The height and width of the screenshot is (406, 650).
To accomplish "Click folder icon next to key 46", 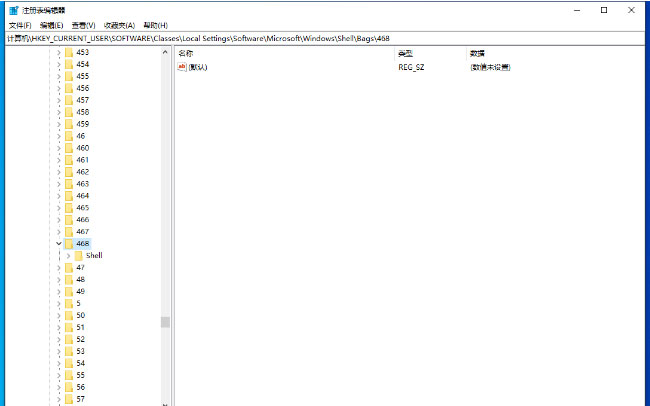I will 68,136.
